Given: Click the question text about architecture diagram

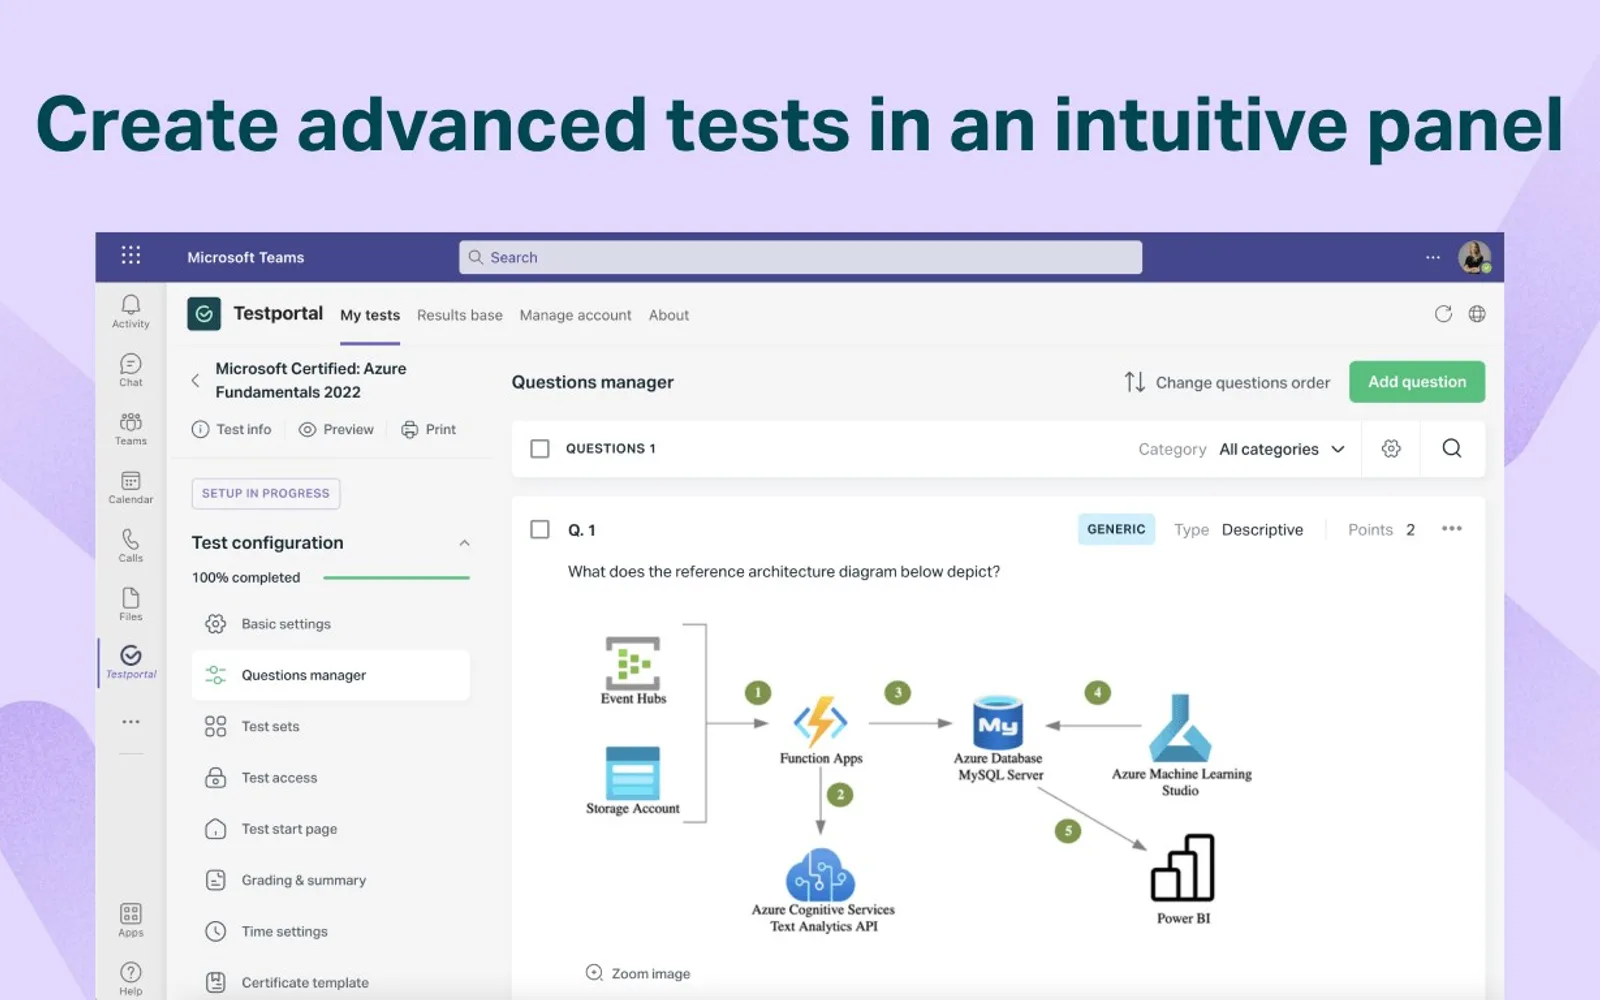Looking at the screenshot, I should pyautogui.click(x=784, y=572).
